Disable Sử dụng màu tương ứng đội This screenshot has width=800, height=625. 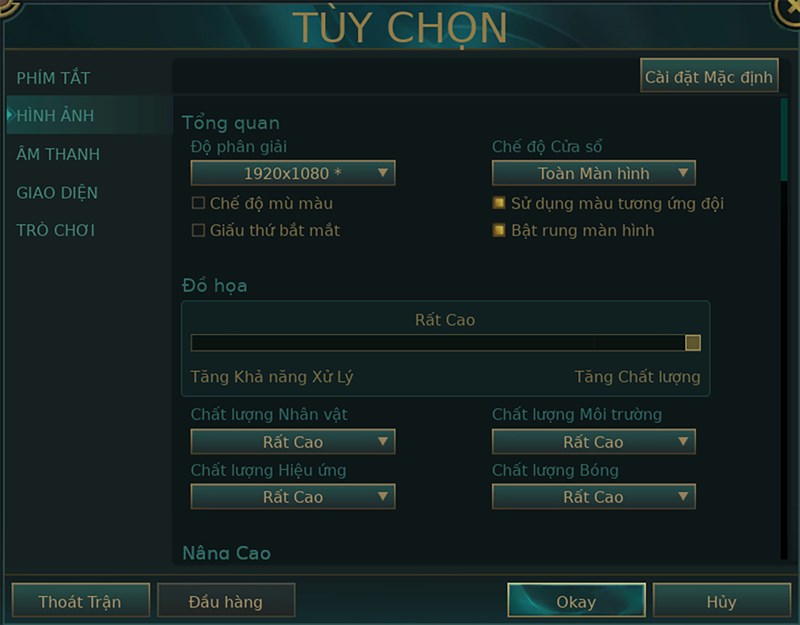(x=499, y=204)
